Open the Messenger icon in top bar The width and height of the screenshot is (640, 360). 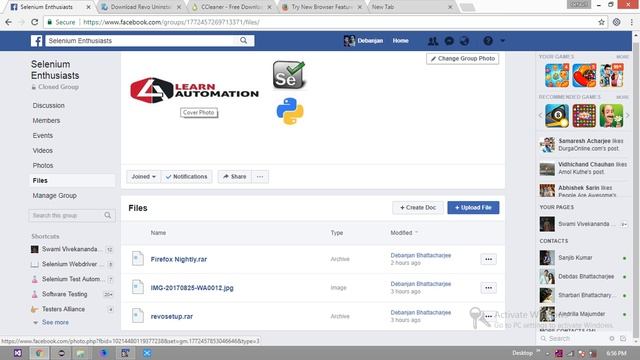(x=449, y=41)
